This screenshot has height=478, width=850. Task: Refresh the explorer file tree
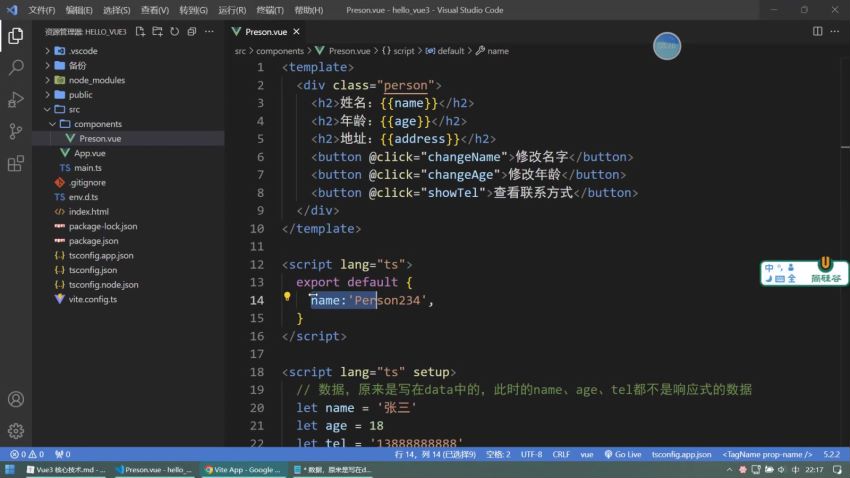point(175,31)
